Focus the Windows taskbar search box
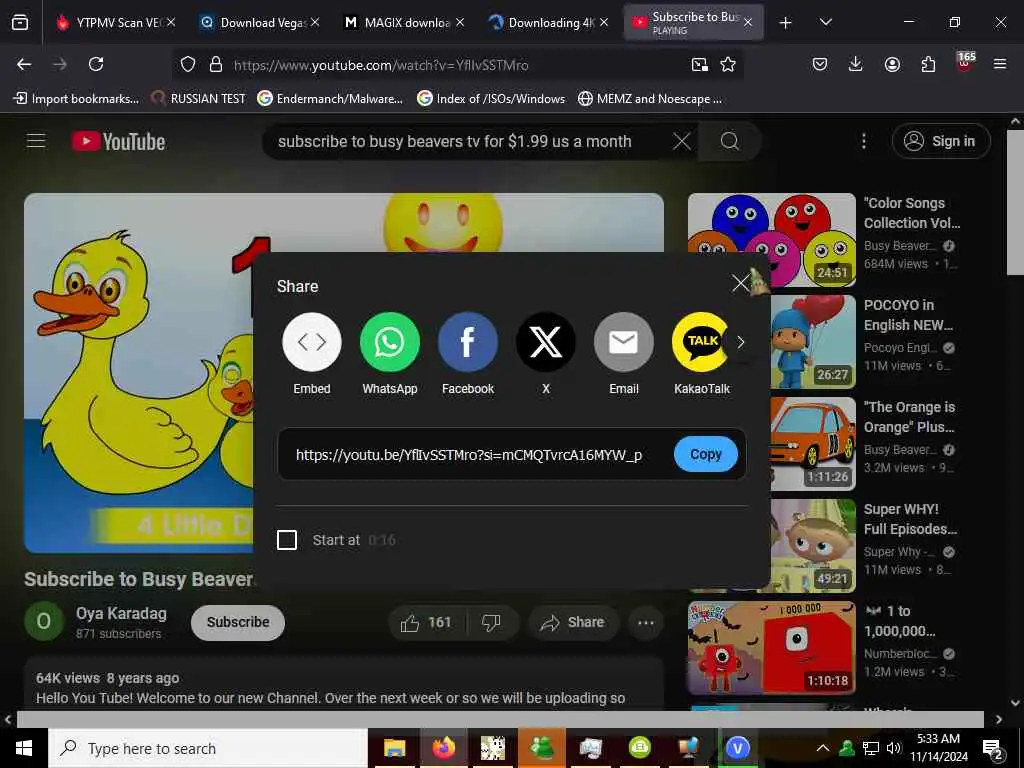This screenshot has height=768, width=1024. tap(208, 748)
